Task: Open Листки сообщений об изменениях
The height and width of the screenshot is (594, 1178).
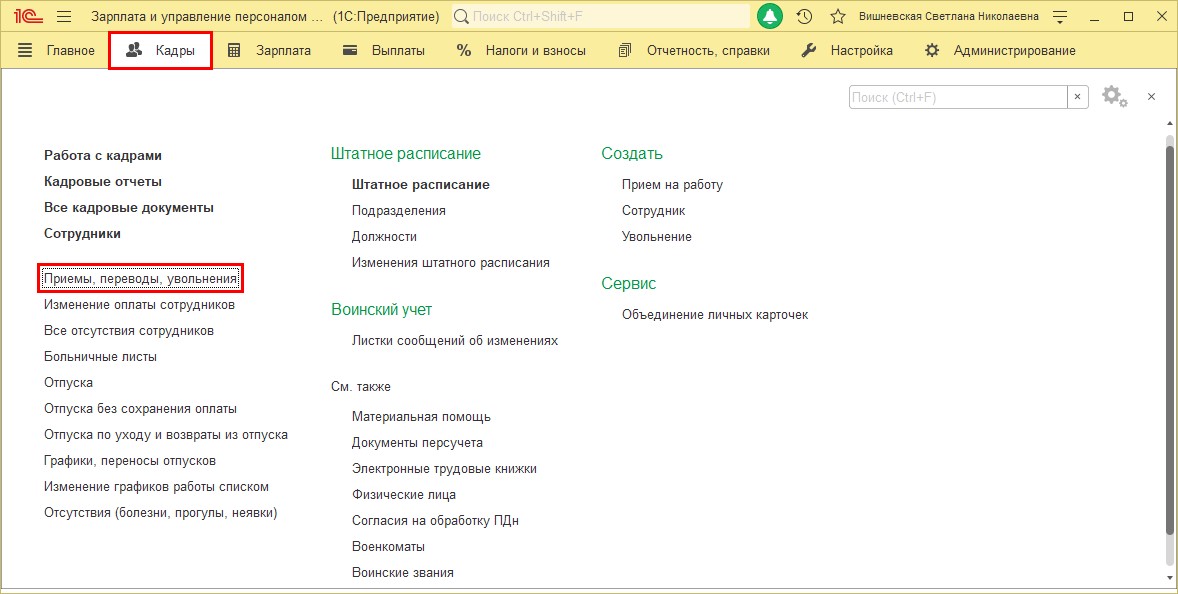Action: pyautogui.click(x=455, y=341)
